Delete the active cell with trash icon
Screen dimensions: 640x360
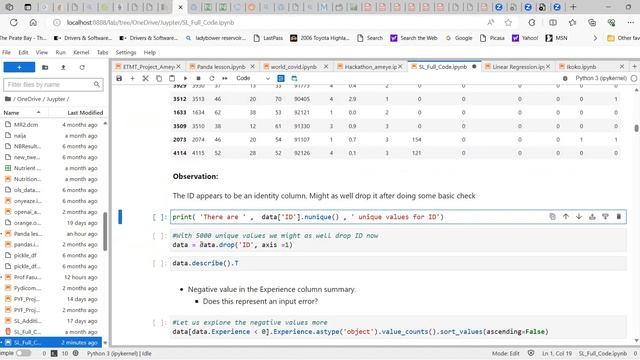[x=618, y=217]
